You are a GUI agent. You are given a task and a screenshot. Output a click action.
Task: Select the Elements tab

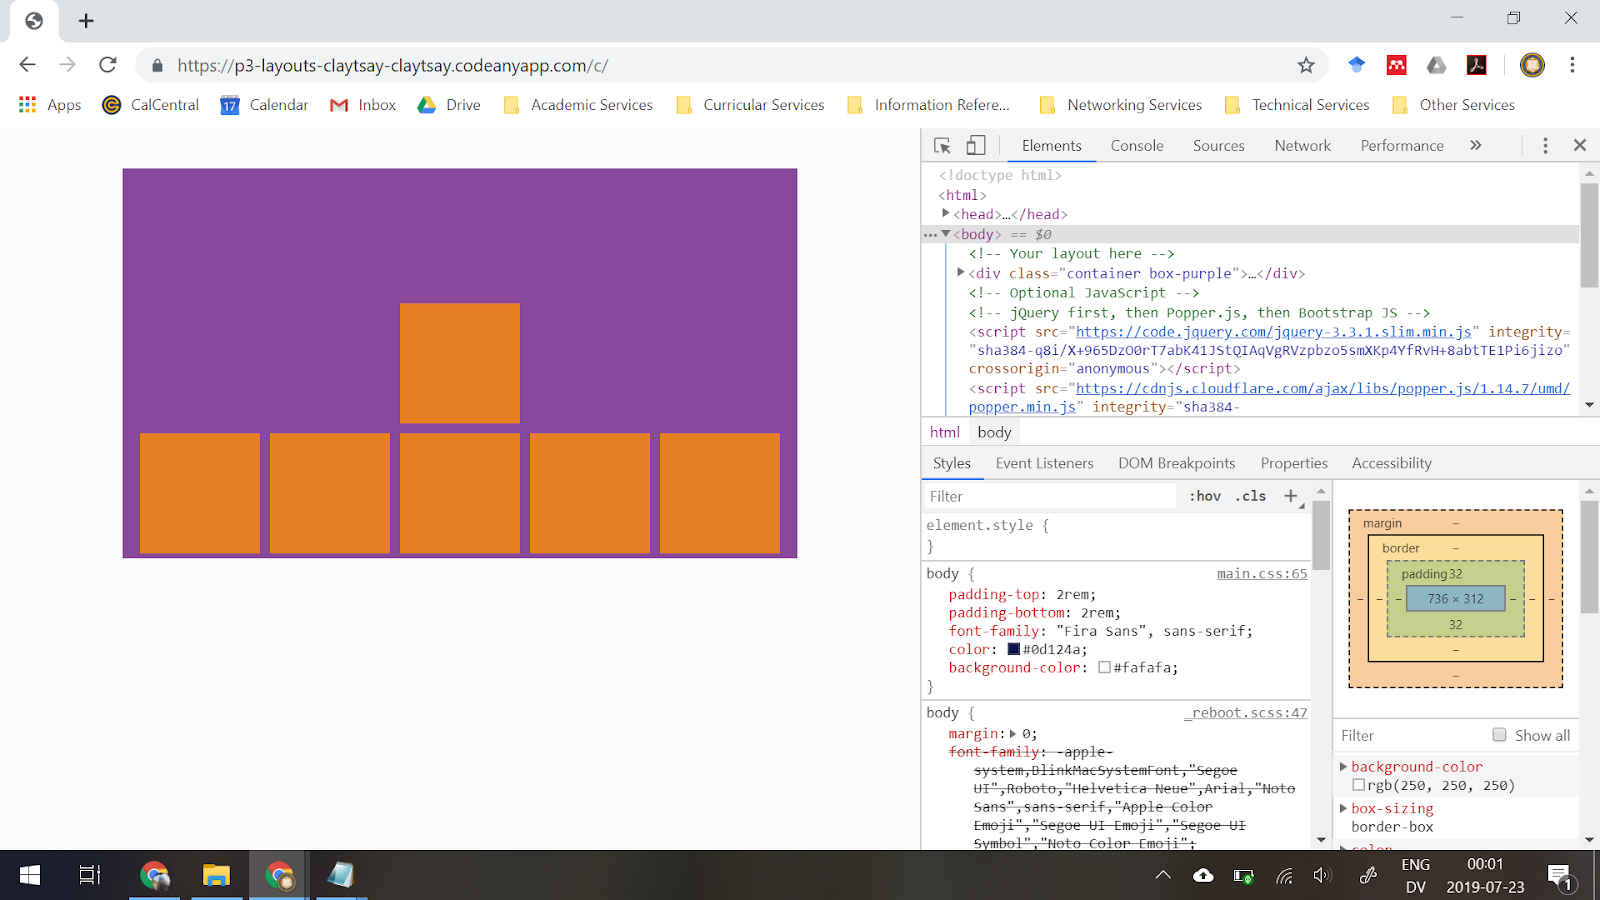click(1052, 146)
